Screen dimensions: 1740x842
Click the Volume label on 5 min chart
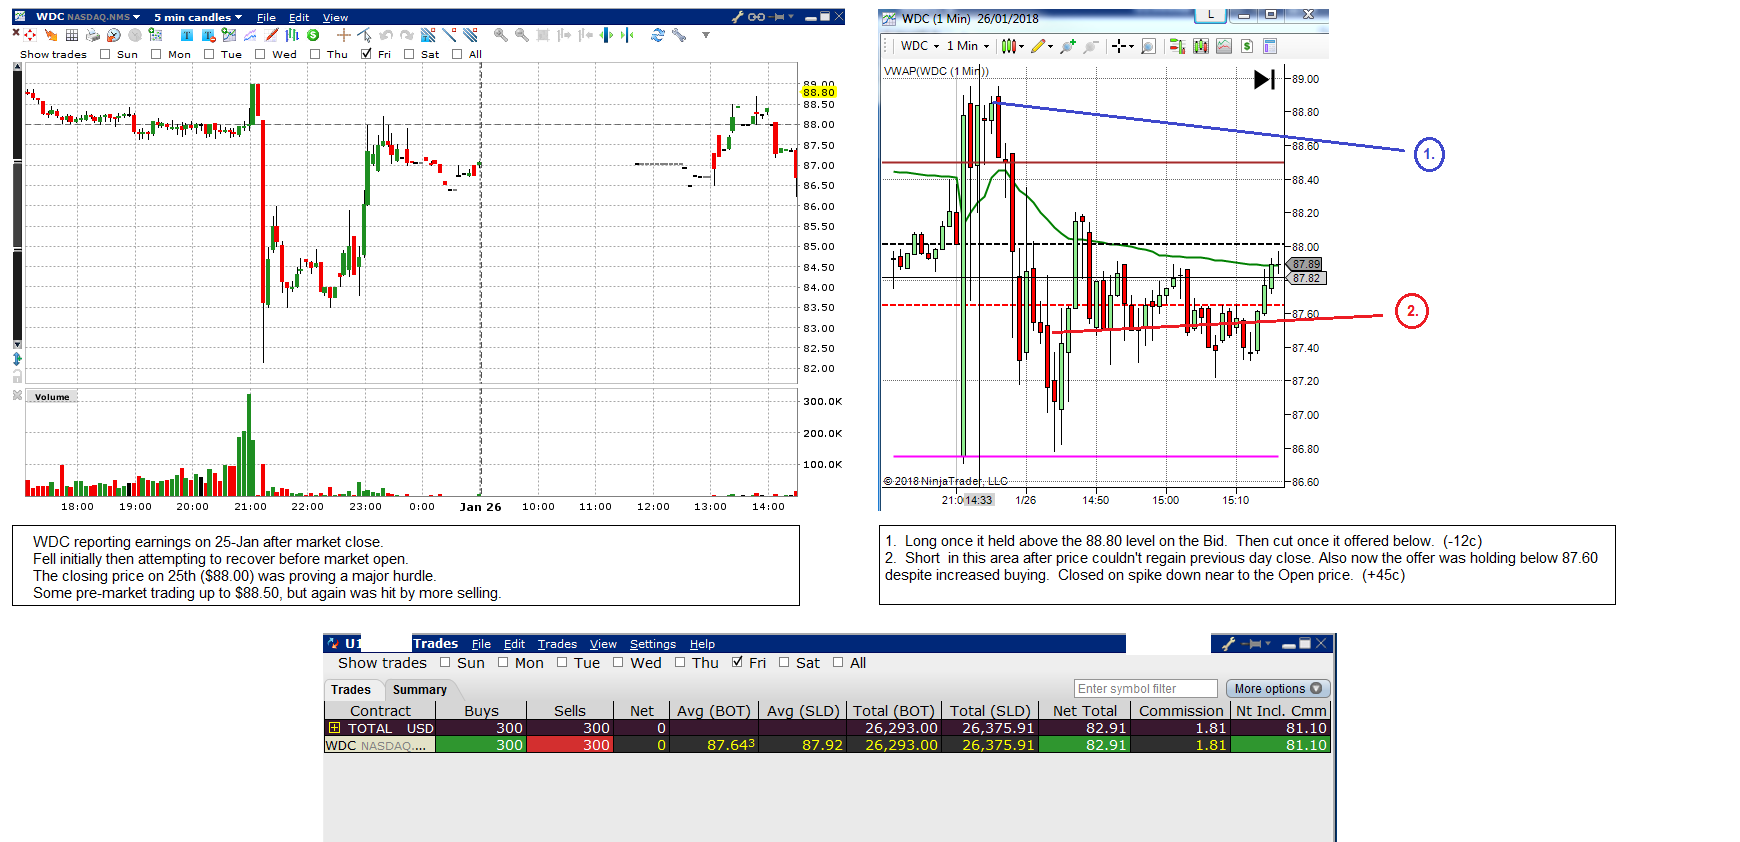[52, 397]
